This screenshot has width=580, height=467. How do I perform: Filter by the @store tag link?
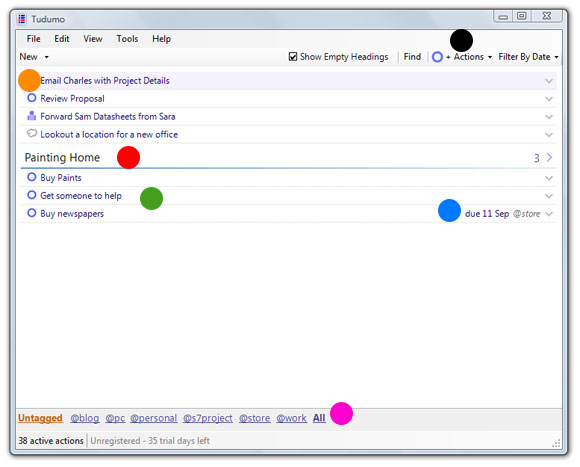click(254, 418)
